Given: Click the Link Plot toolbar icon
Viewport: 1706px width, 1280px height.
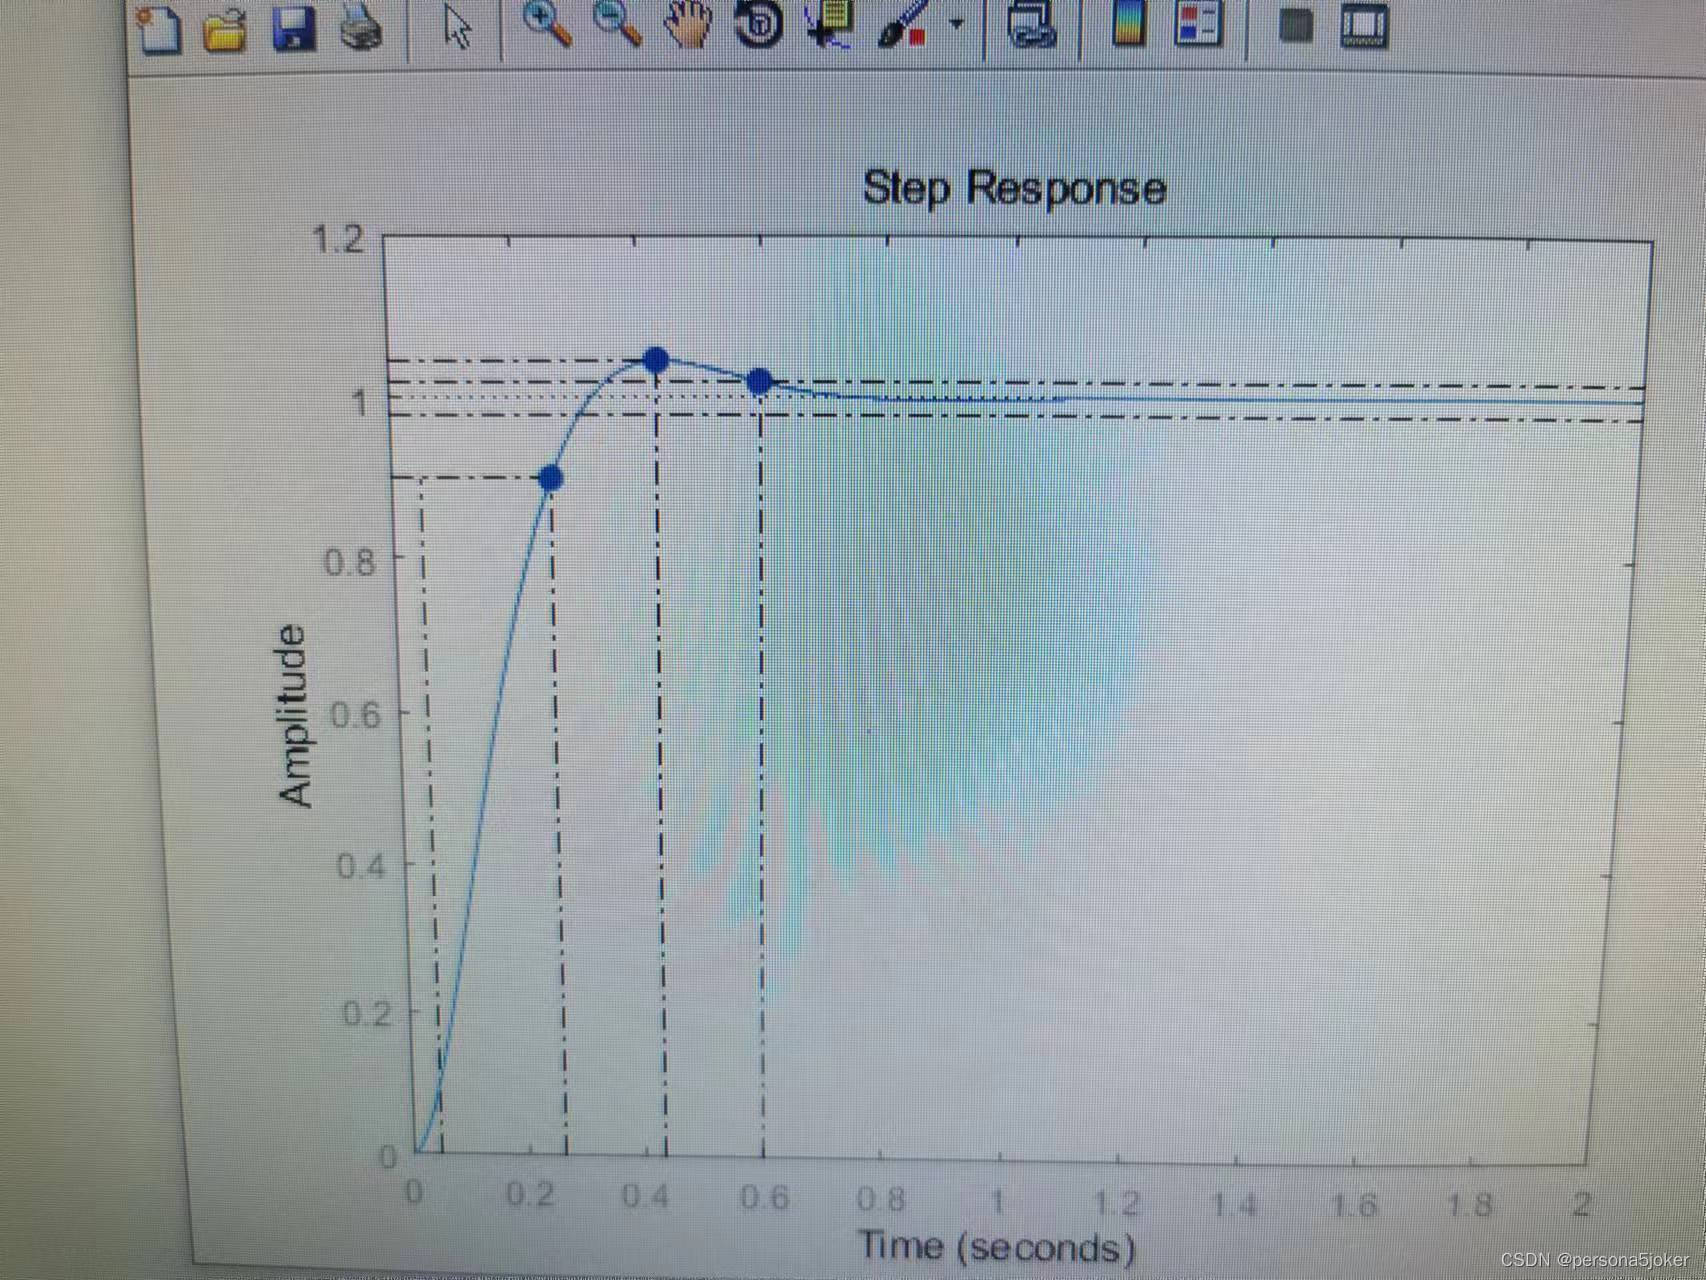Looking at the screenshot, I should tap(1031, 24).
